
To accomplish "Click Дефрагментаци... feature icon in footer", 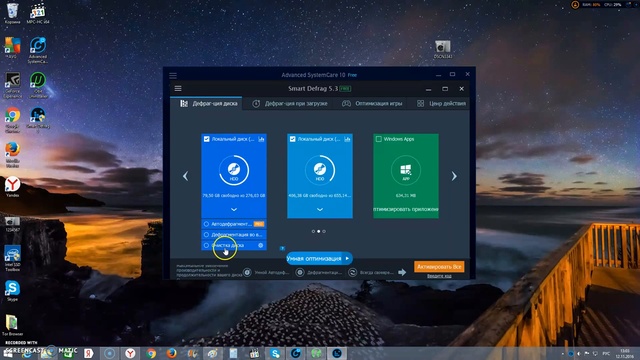I will [300, 272].
